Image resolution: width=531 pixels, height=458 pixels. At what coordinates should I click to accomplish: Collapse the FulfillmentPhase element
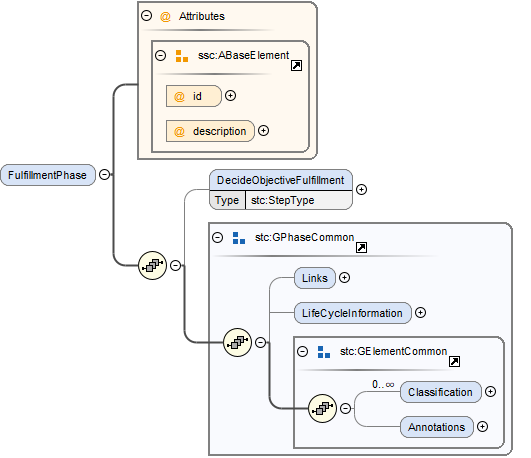(x=105, y=174)
